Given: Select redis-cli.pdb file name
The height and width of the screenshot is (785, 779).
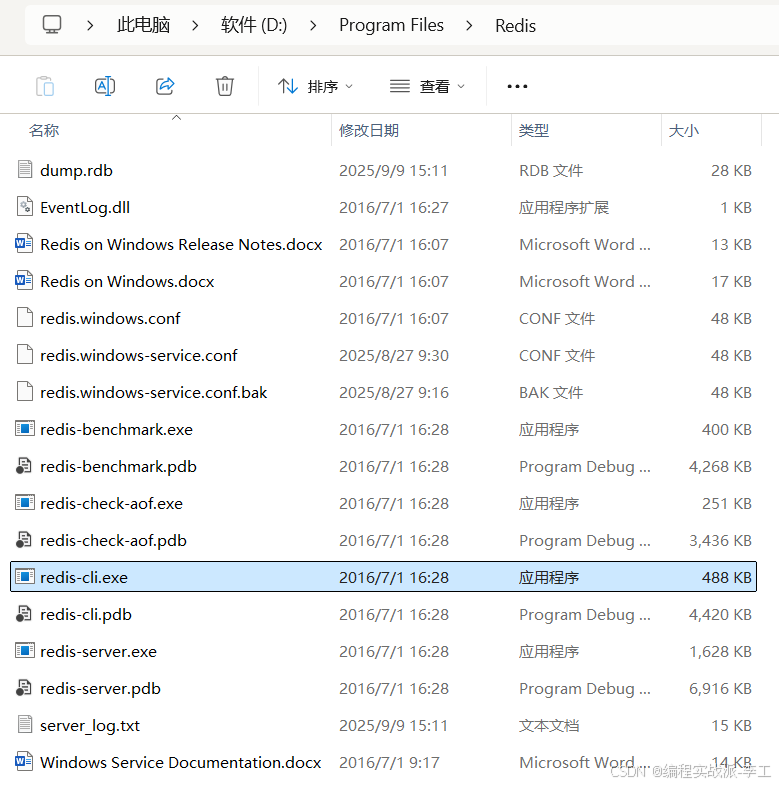Looking at the screenshot, I should pos(86,615).
